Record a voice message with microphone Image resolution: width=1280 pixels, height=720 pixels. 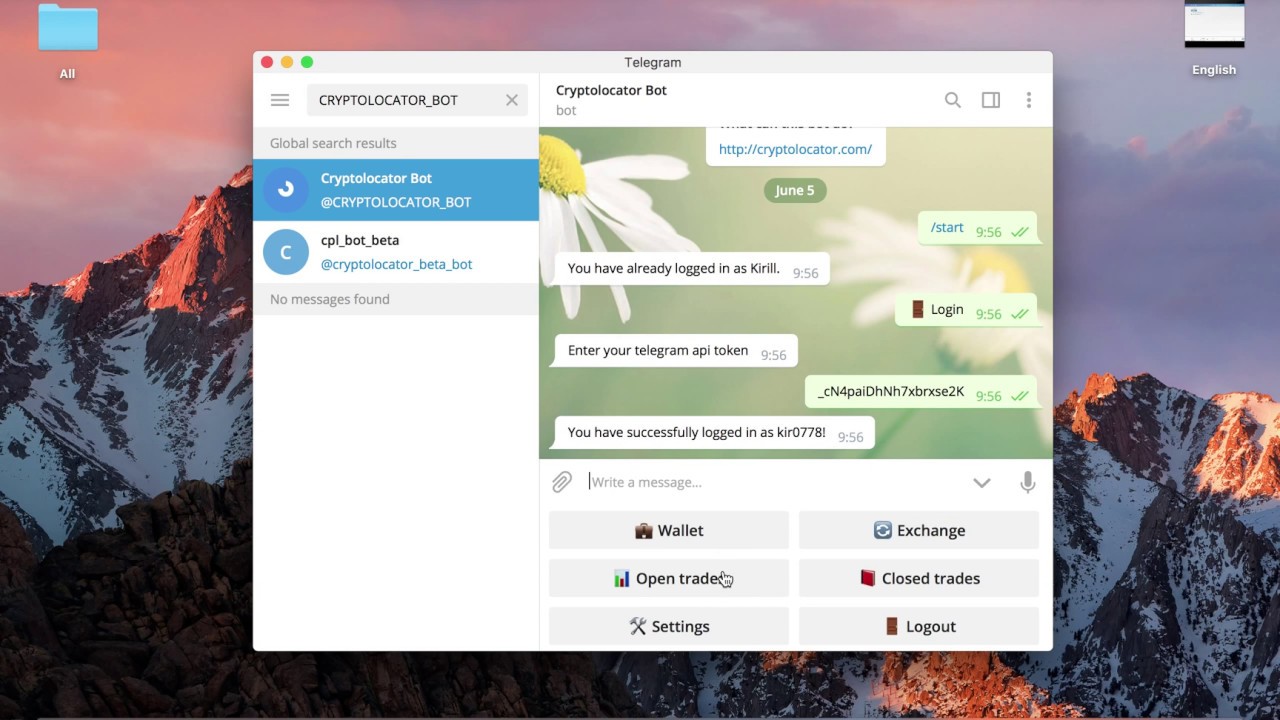click(1028, 482)
